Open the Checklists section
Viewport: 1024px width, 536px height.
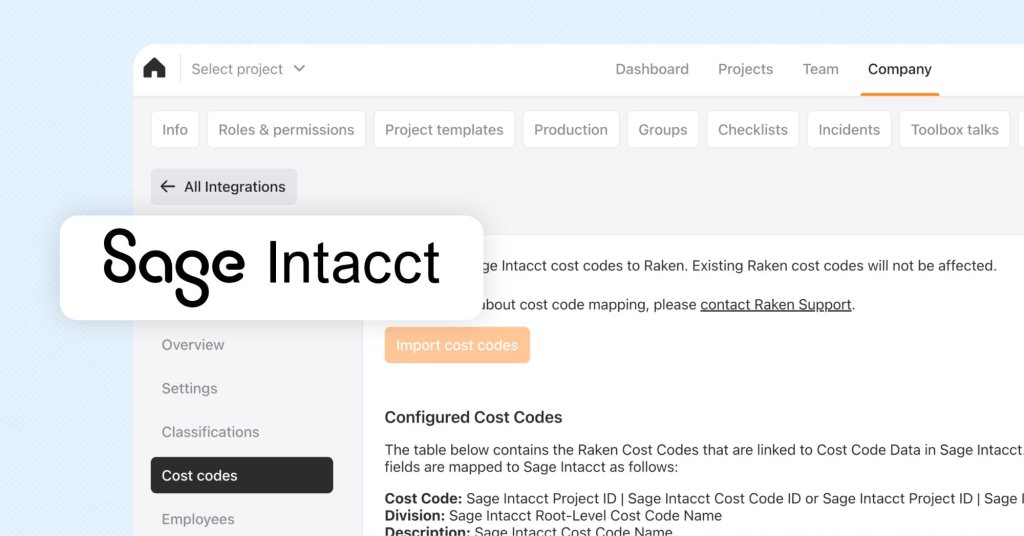point(753,130)
